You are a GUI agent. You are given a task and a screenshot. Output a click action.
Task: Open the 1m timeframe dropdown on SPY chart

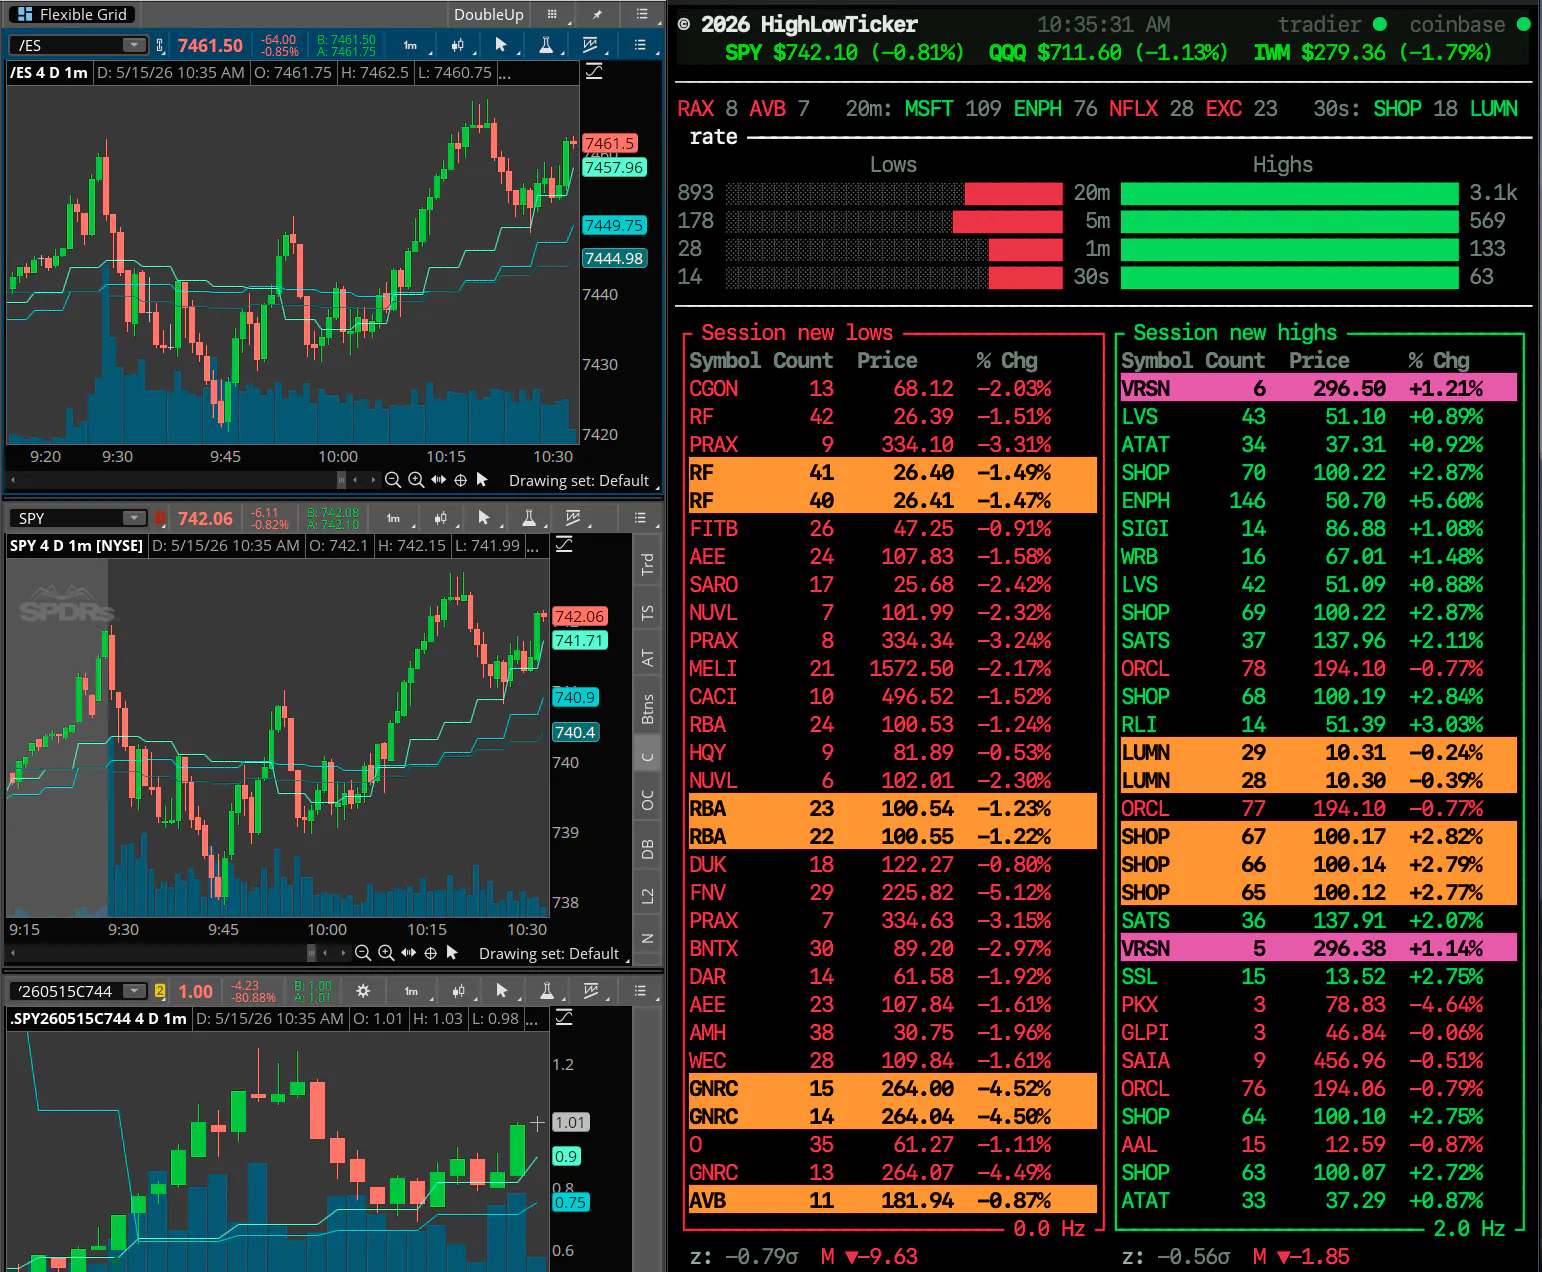(x=396, y=518)
